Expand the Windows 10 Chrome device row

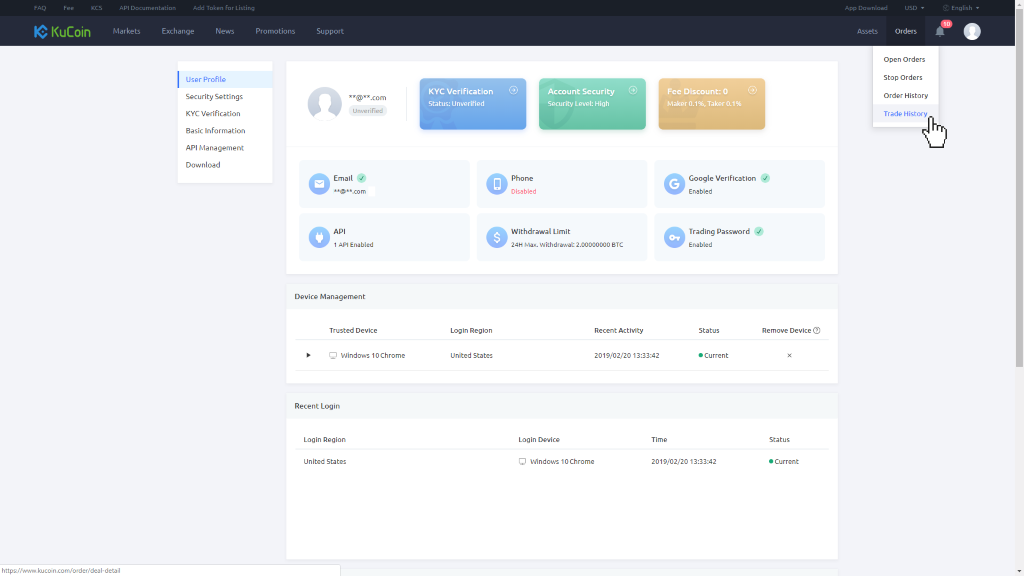[308, 355]
